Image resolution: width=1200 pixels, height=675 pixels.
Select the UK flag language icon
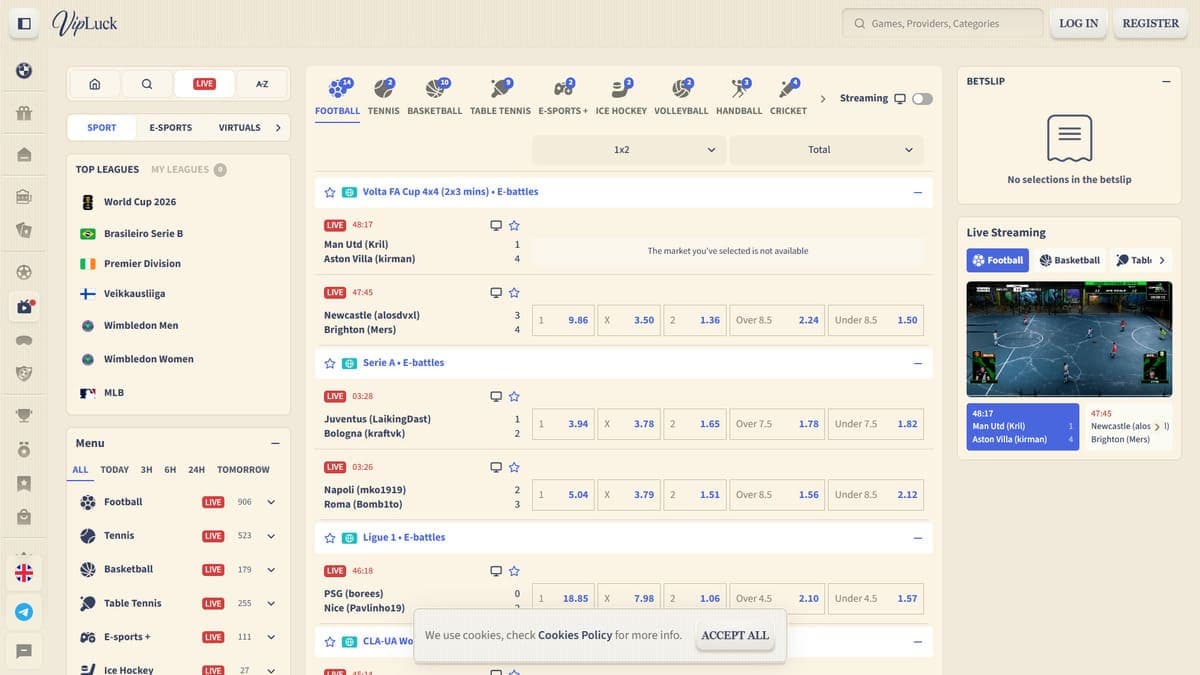coord(24,572)
